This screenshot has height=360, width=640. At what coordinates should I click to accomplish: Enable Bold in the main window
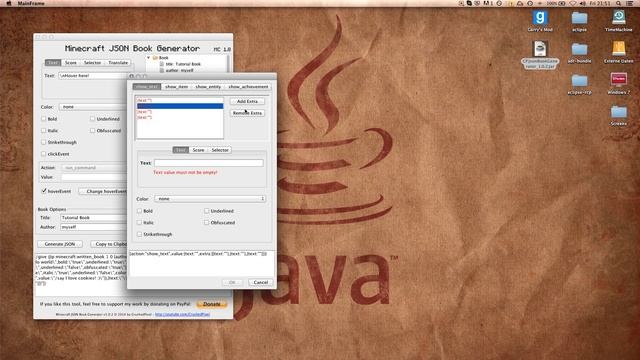point(44,119)
